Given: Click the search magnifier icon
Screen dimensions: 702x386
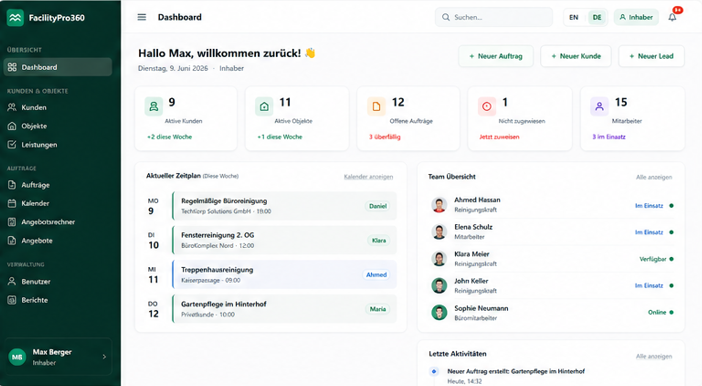Looking at the screenshot, I should (x=445, y=17).
